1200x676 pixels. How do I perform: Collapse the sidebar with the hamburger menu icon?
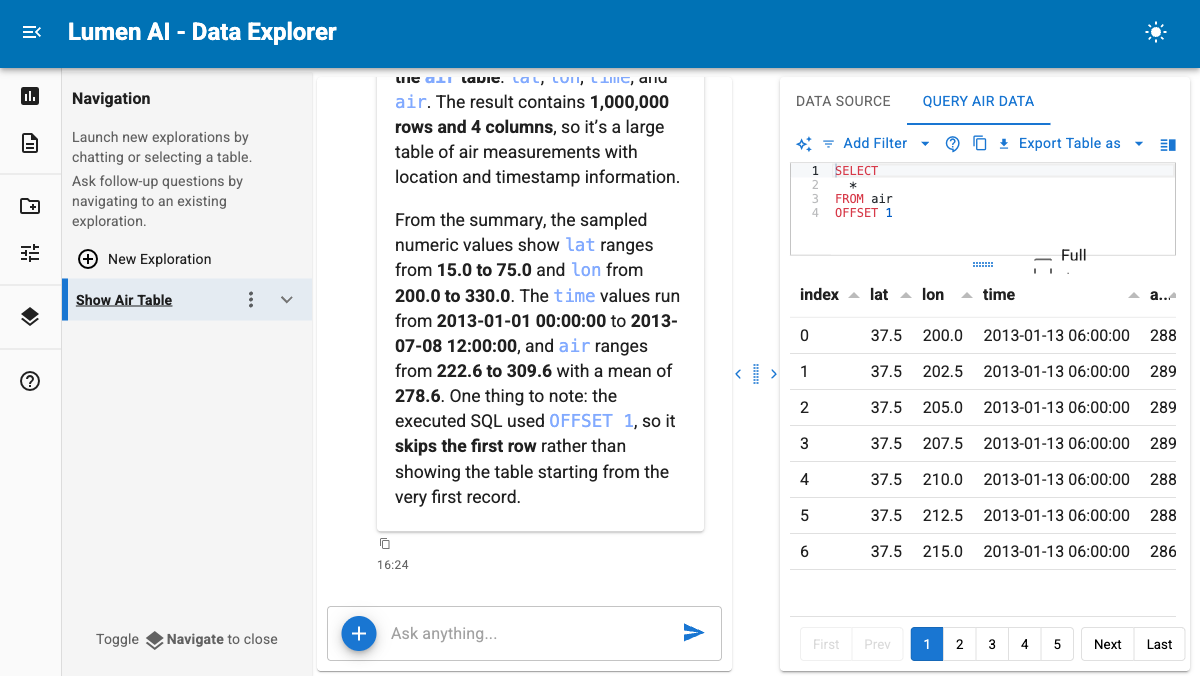[x=32, y=33]
